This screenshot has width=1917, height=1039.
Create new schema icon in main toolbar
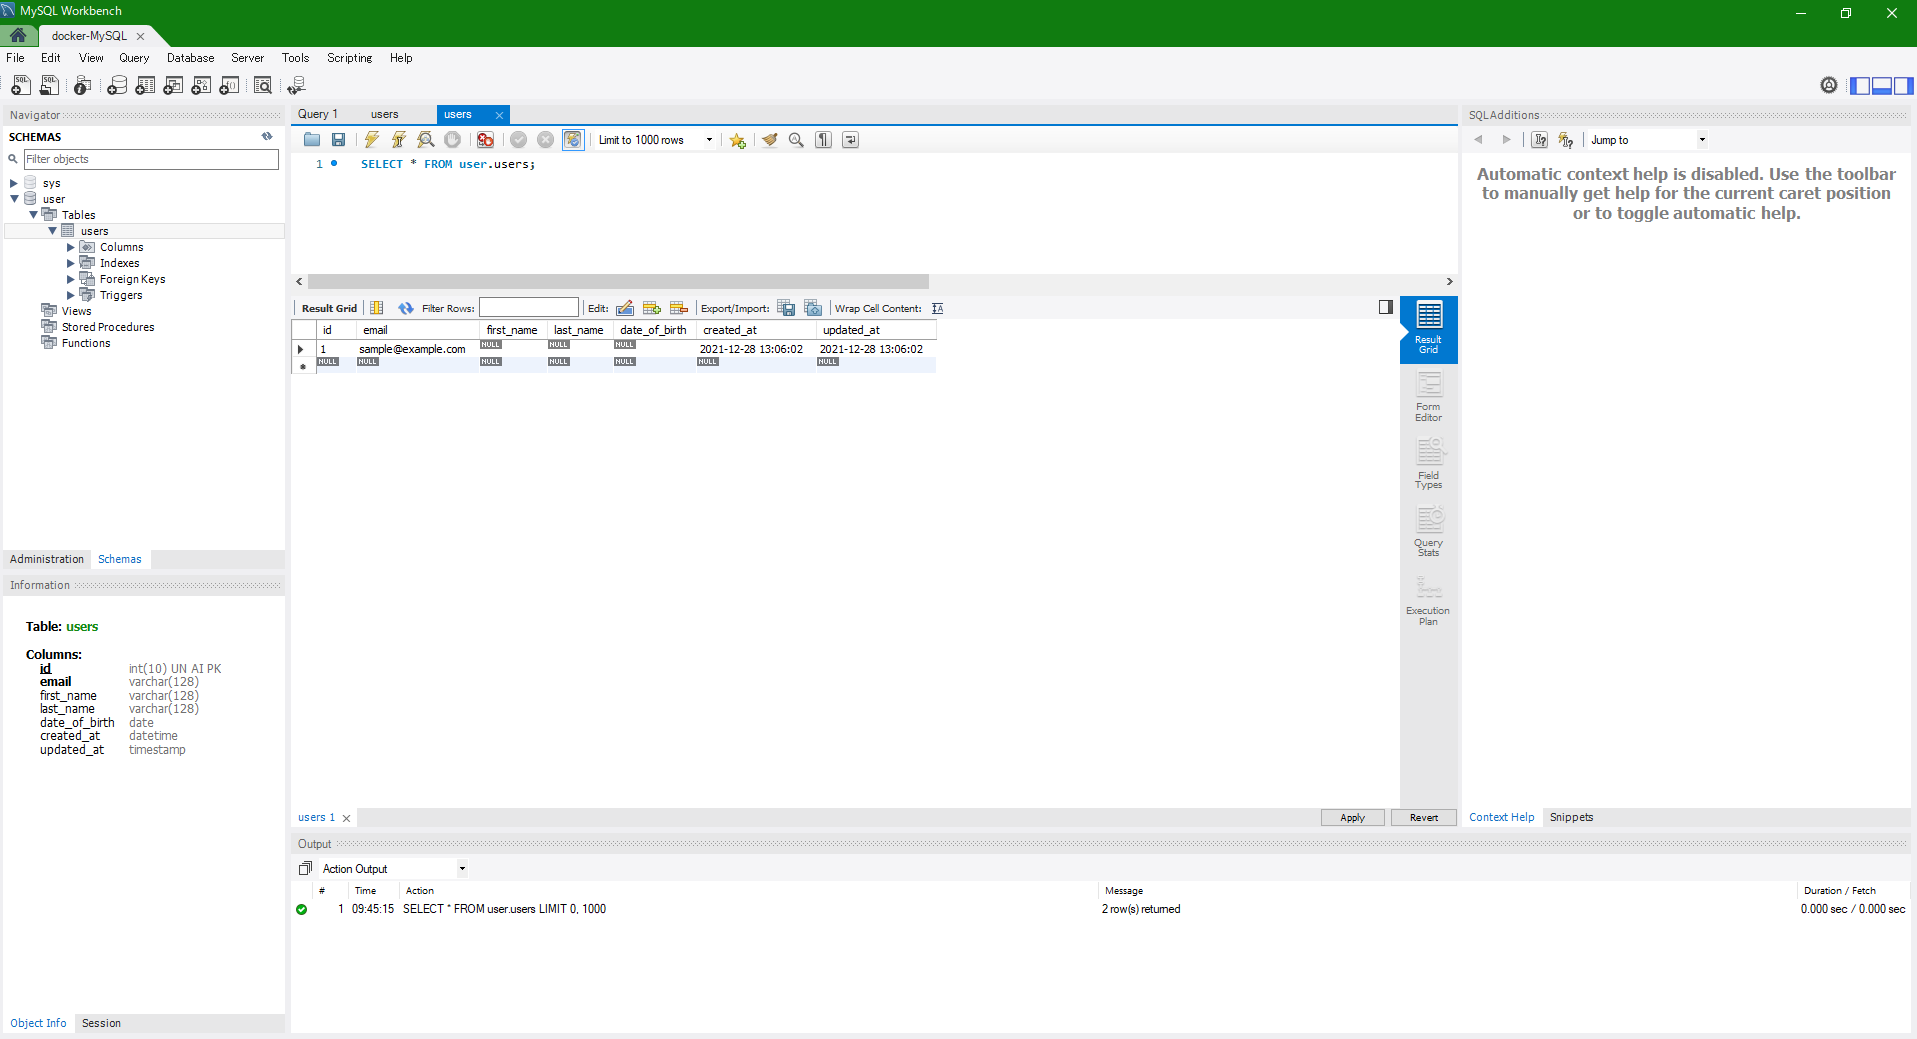coord(117,86)
